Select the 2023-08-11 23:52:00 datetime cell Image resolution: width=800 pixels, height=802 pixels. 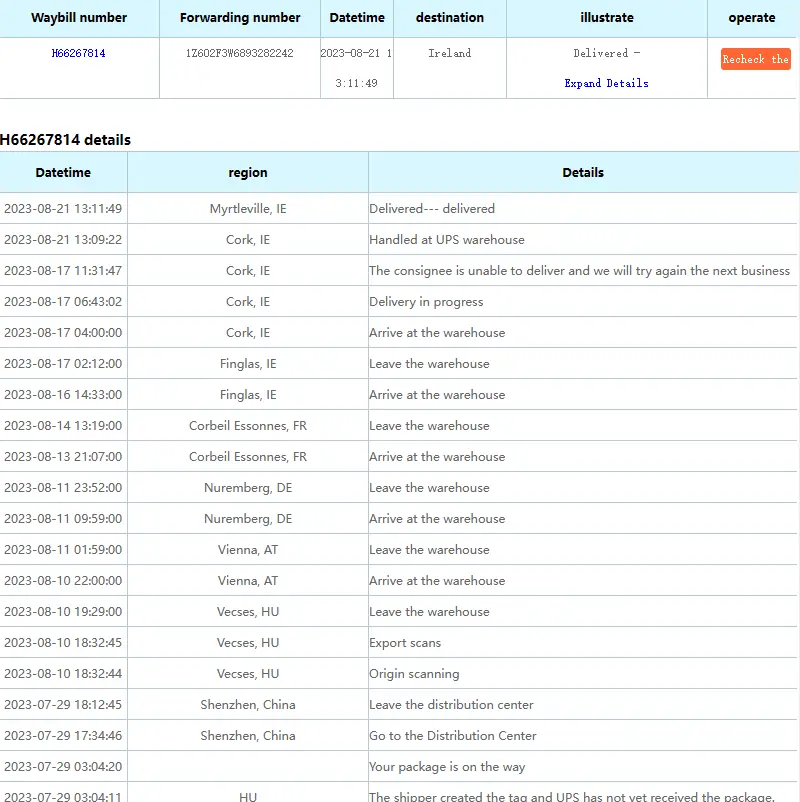pos(63,488)
